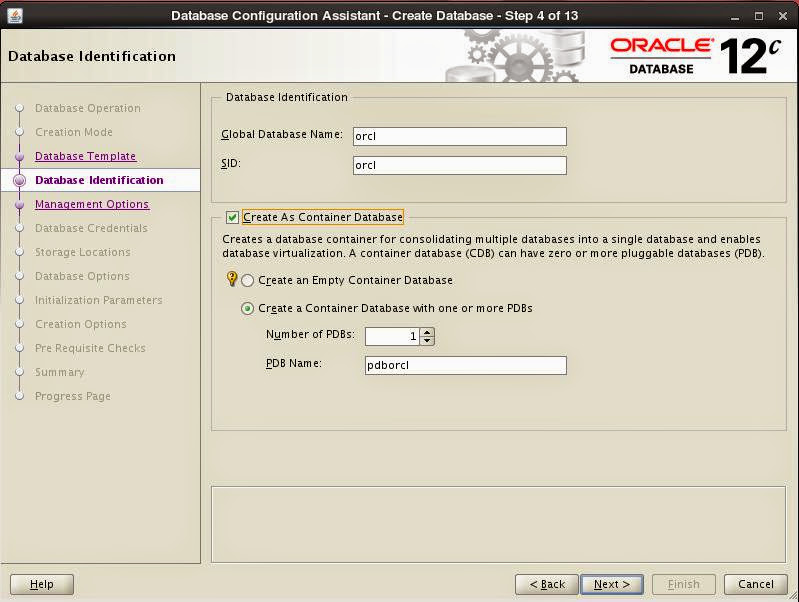Open the Database Template step link
The height and width of the screenshot is (602, 799).
point(86,156)
